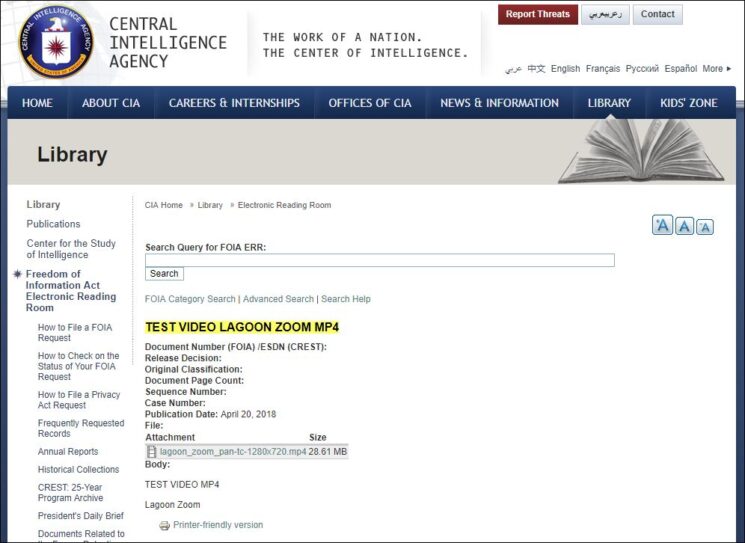The height and width of the screenshot is (543, 745).
Task: Click the Lagoon Zoom body text
Action: [172, 505]
